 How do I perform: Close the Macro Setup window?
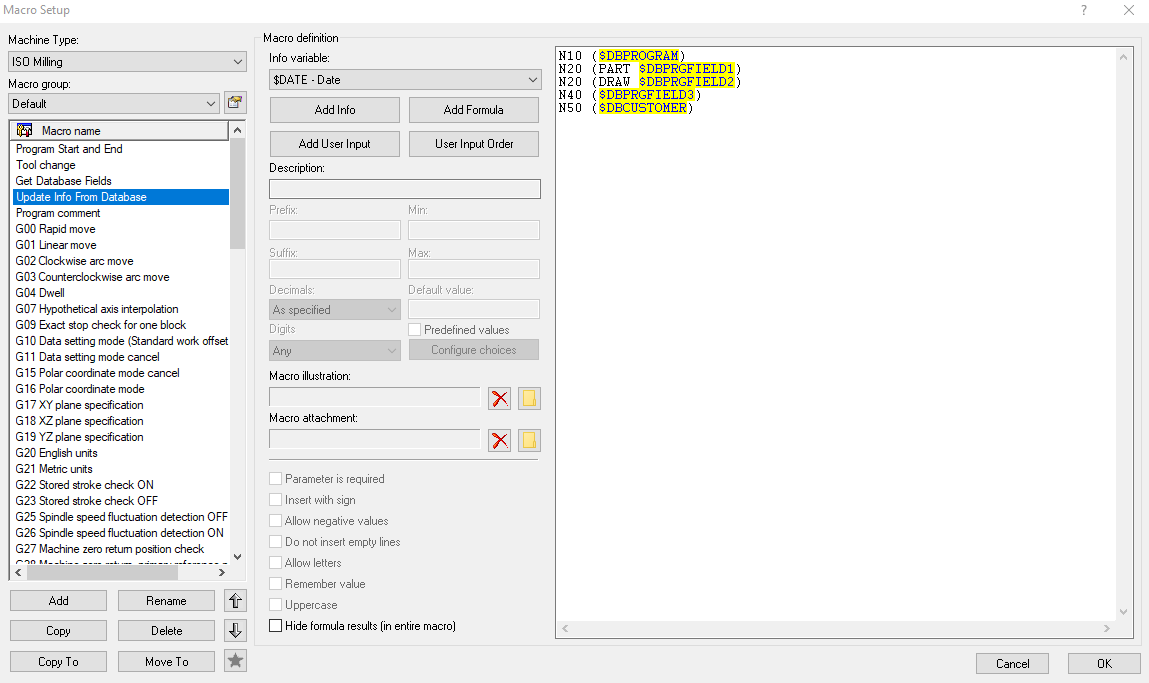pos(1129,10)
